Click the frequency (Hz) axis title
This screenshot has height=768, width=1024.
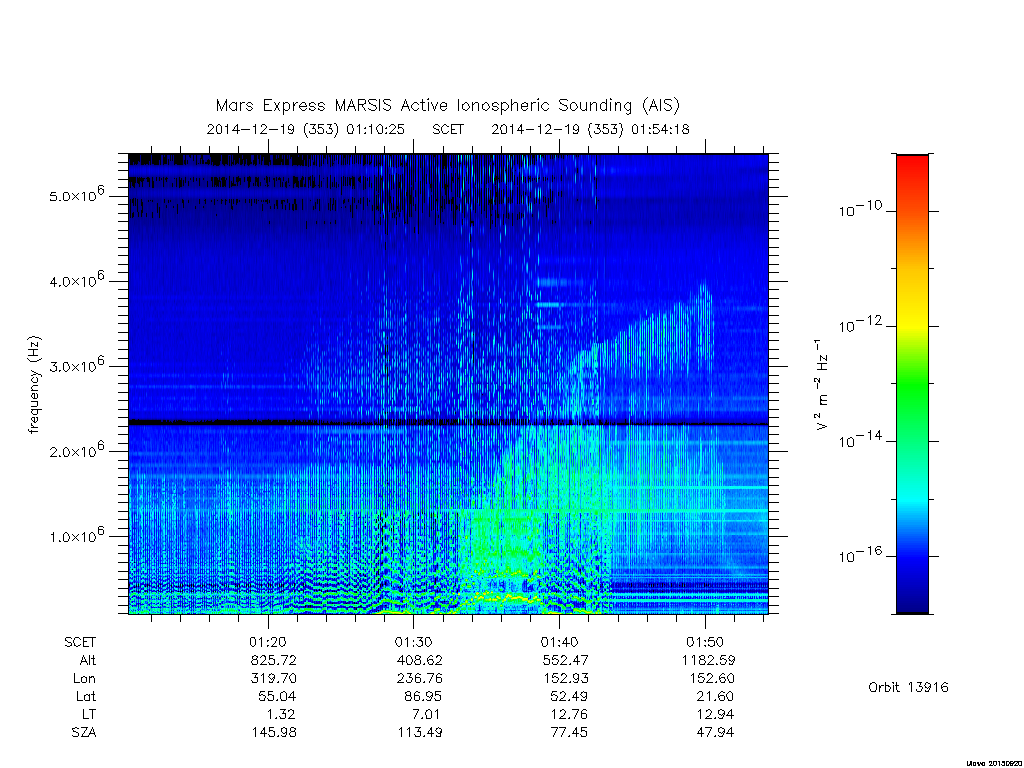35,385
